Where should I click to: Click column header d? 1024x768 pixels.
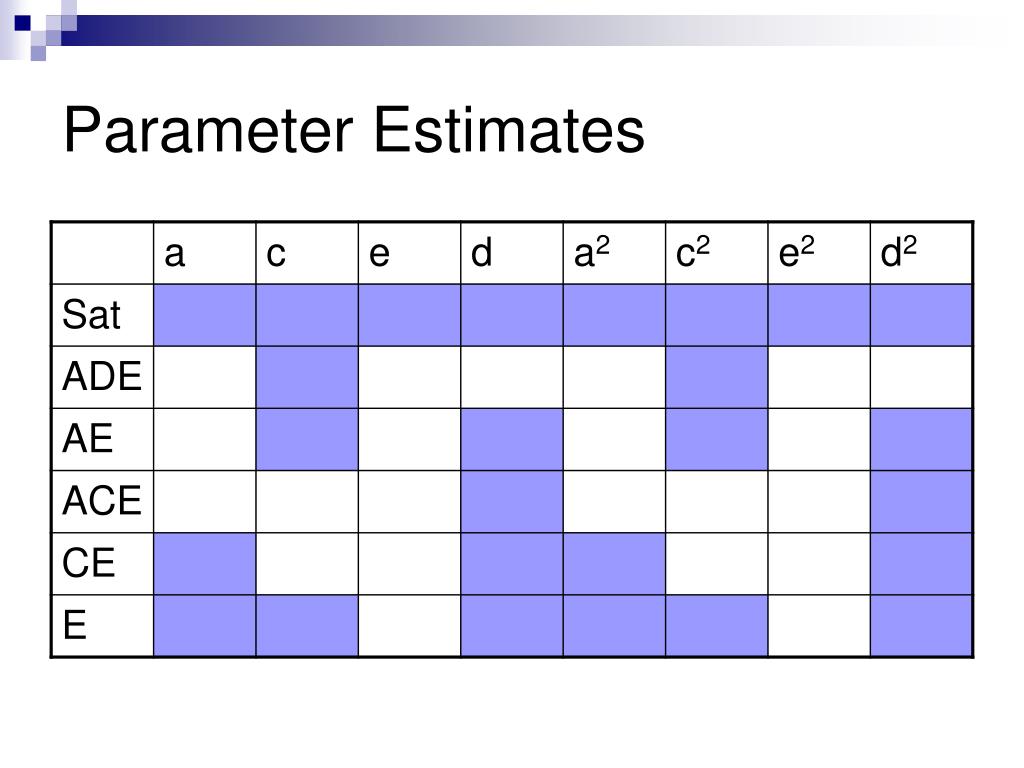point(481,252)
